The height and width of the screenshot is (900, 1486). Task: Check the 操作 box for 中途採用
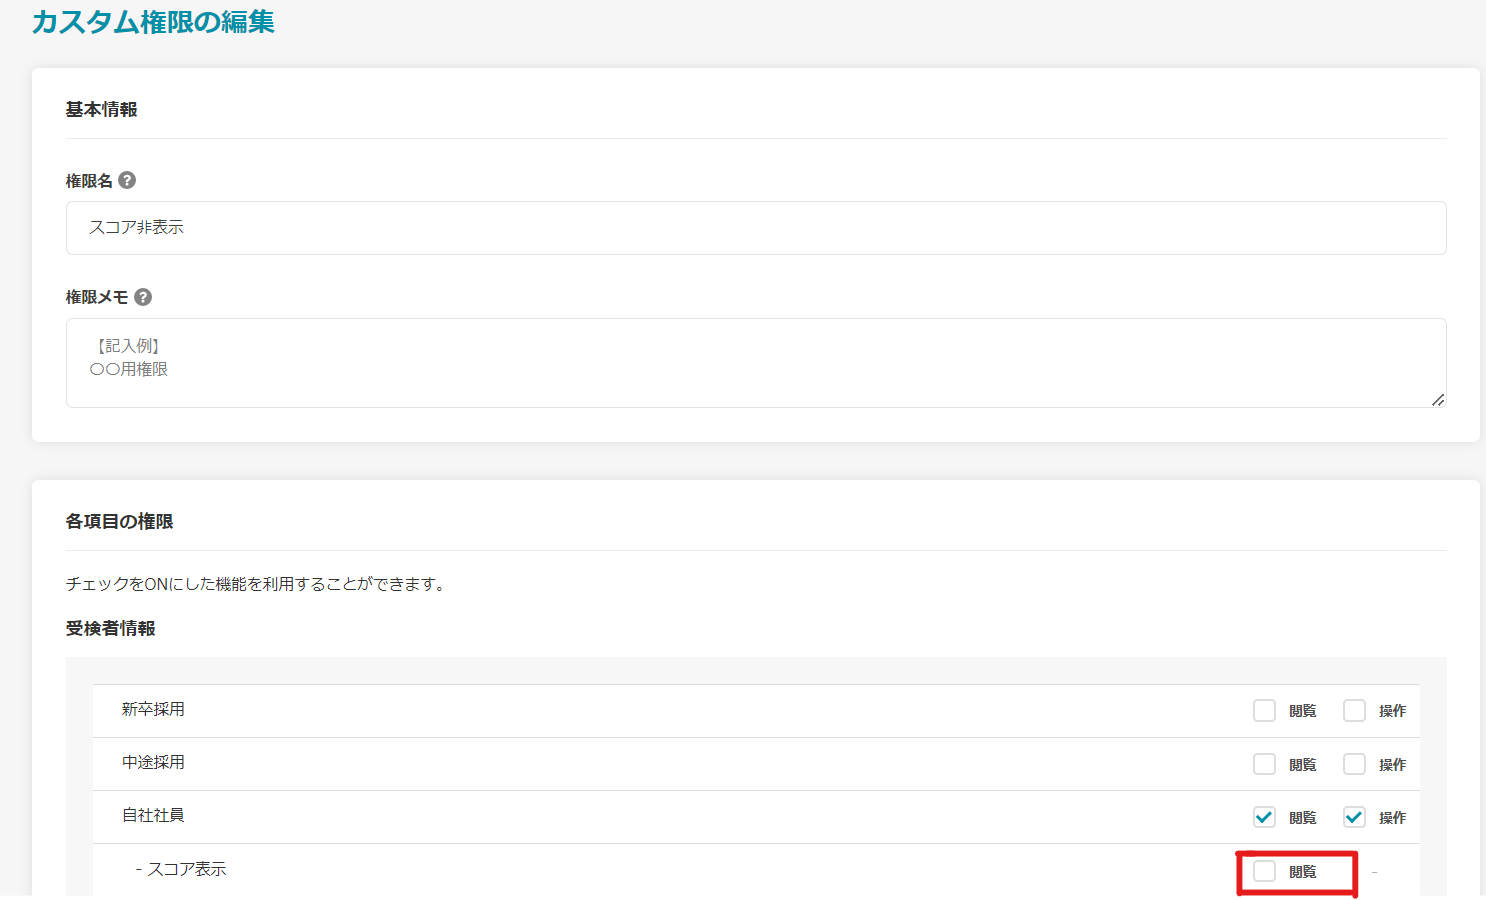click(1354, 764)
